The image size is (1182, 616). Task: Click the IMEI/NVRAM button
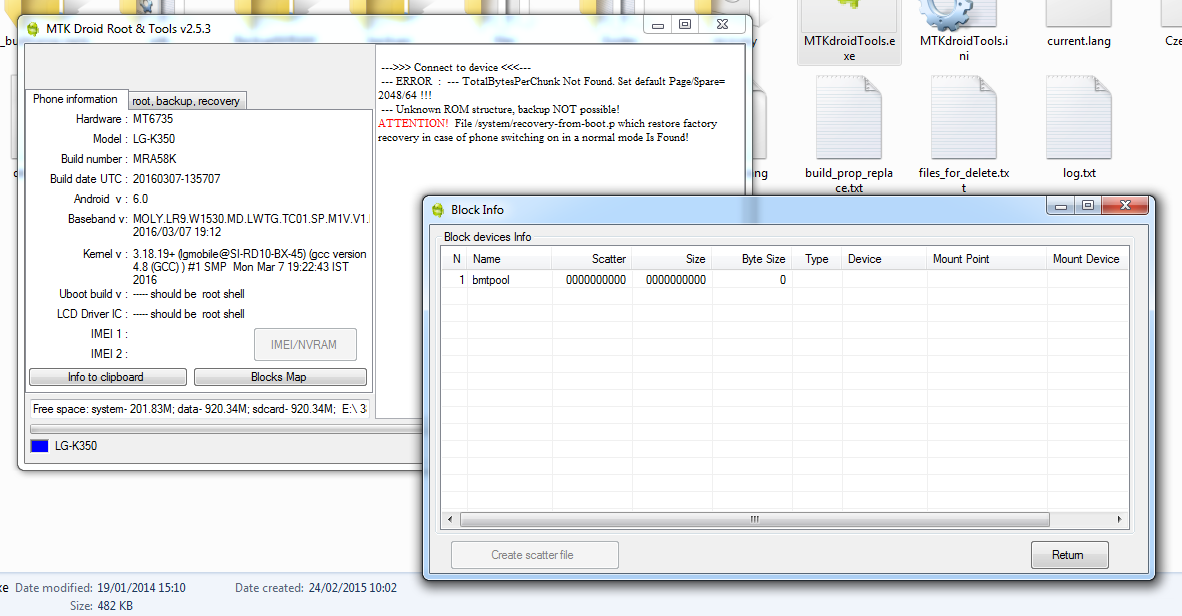305,345
